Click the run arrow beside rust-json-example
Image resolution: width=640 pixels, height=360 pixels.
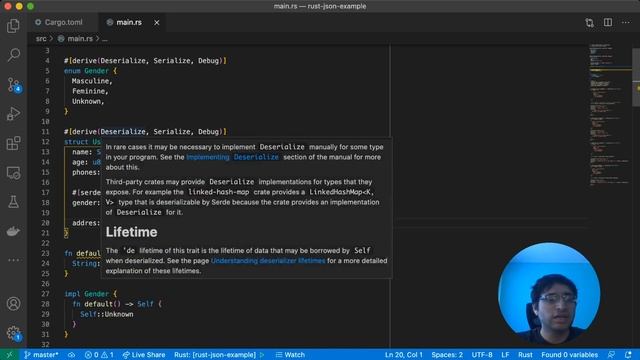(262, 355)
